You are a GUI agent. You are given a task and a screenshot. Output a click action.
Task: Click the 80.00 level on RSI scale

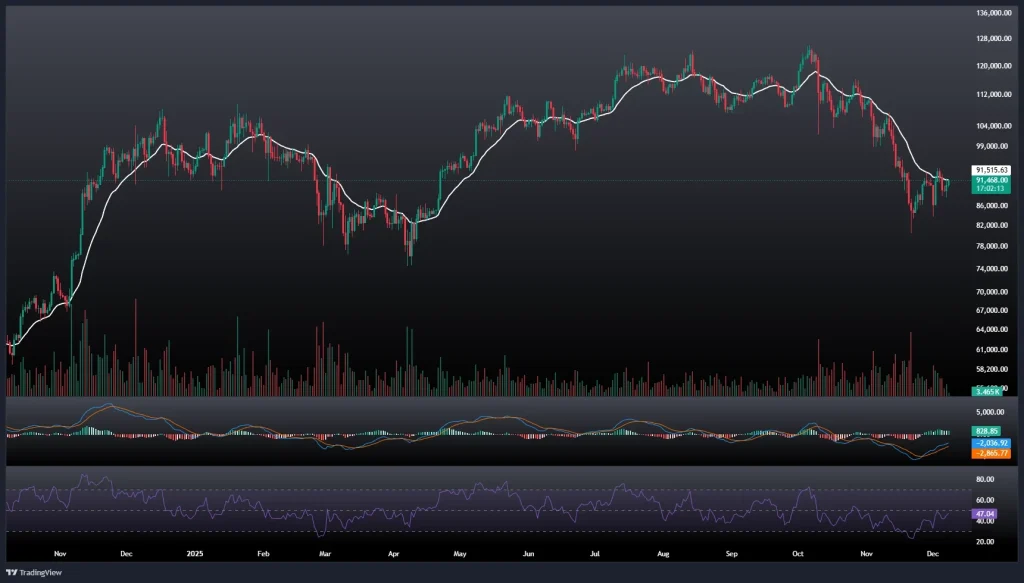click(985, 479)
